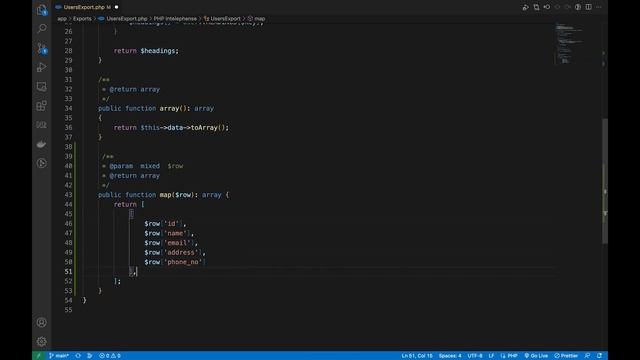The height and width of the screenshot is (360, 640).
Task: Click 'map' method breadcrumb segment
Action: (260, 19)
